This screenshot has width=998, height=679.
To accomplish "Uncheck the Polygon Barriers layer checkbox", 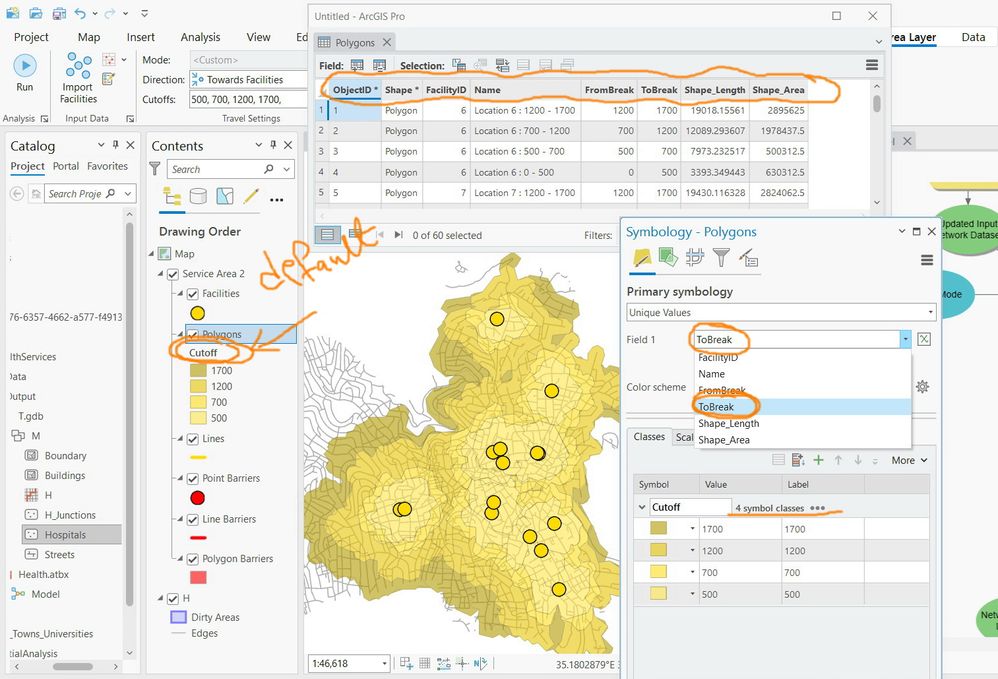I will (192, 559).
